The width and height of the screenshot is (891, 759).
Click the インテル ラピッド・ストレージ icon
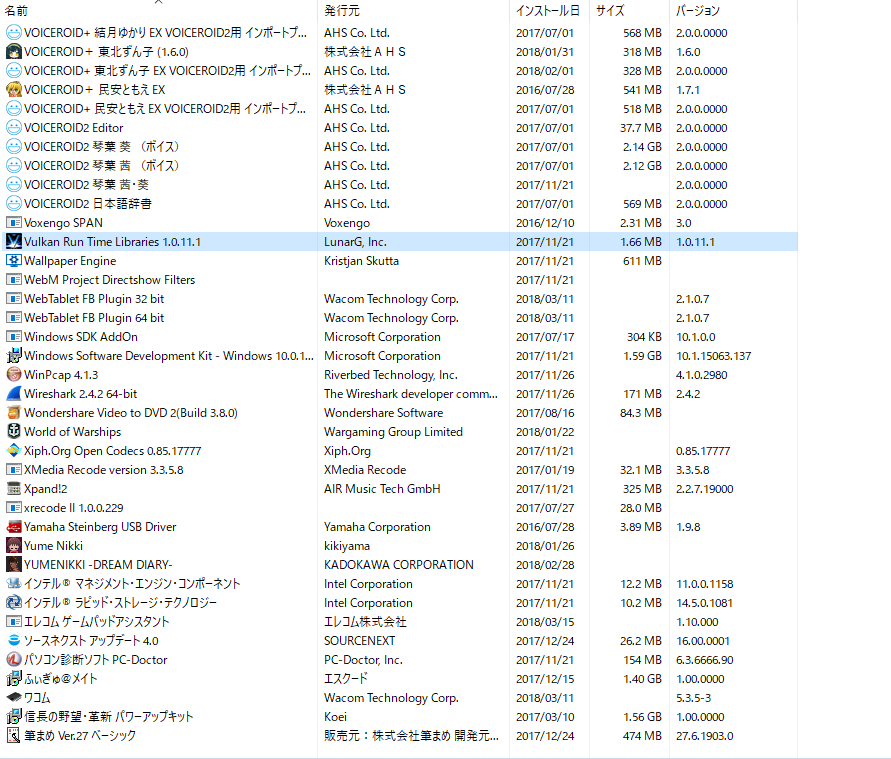point(14,603)
